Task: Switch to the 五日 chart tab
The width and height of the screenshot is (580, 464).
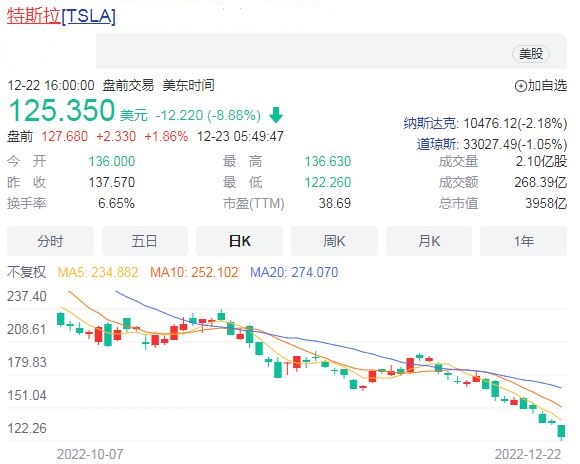Action: click(x=145, y=241)
